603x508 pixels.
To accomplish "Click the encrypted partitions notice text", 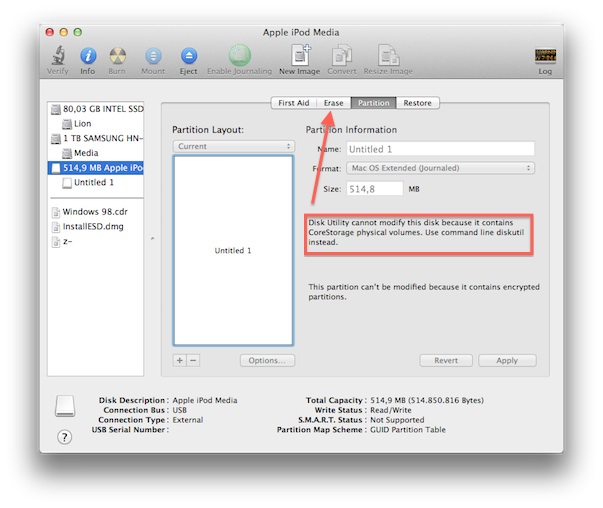I will click(x=424, y=292).
